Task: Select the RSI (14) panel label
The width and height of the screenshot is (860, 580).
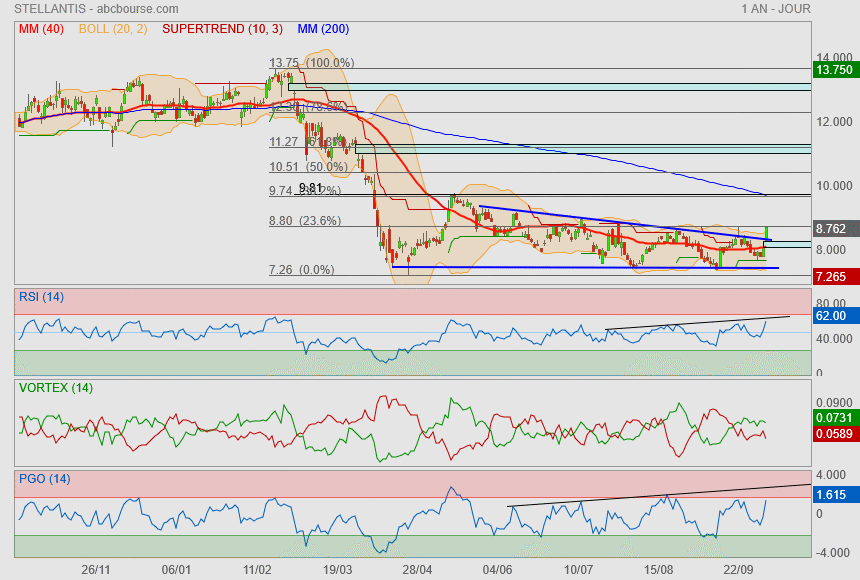Action: [x=41, y=296]
